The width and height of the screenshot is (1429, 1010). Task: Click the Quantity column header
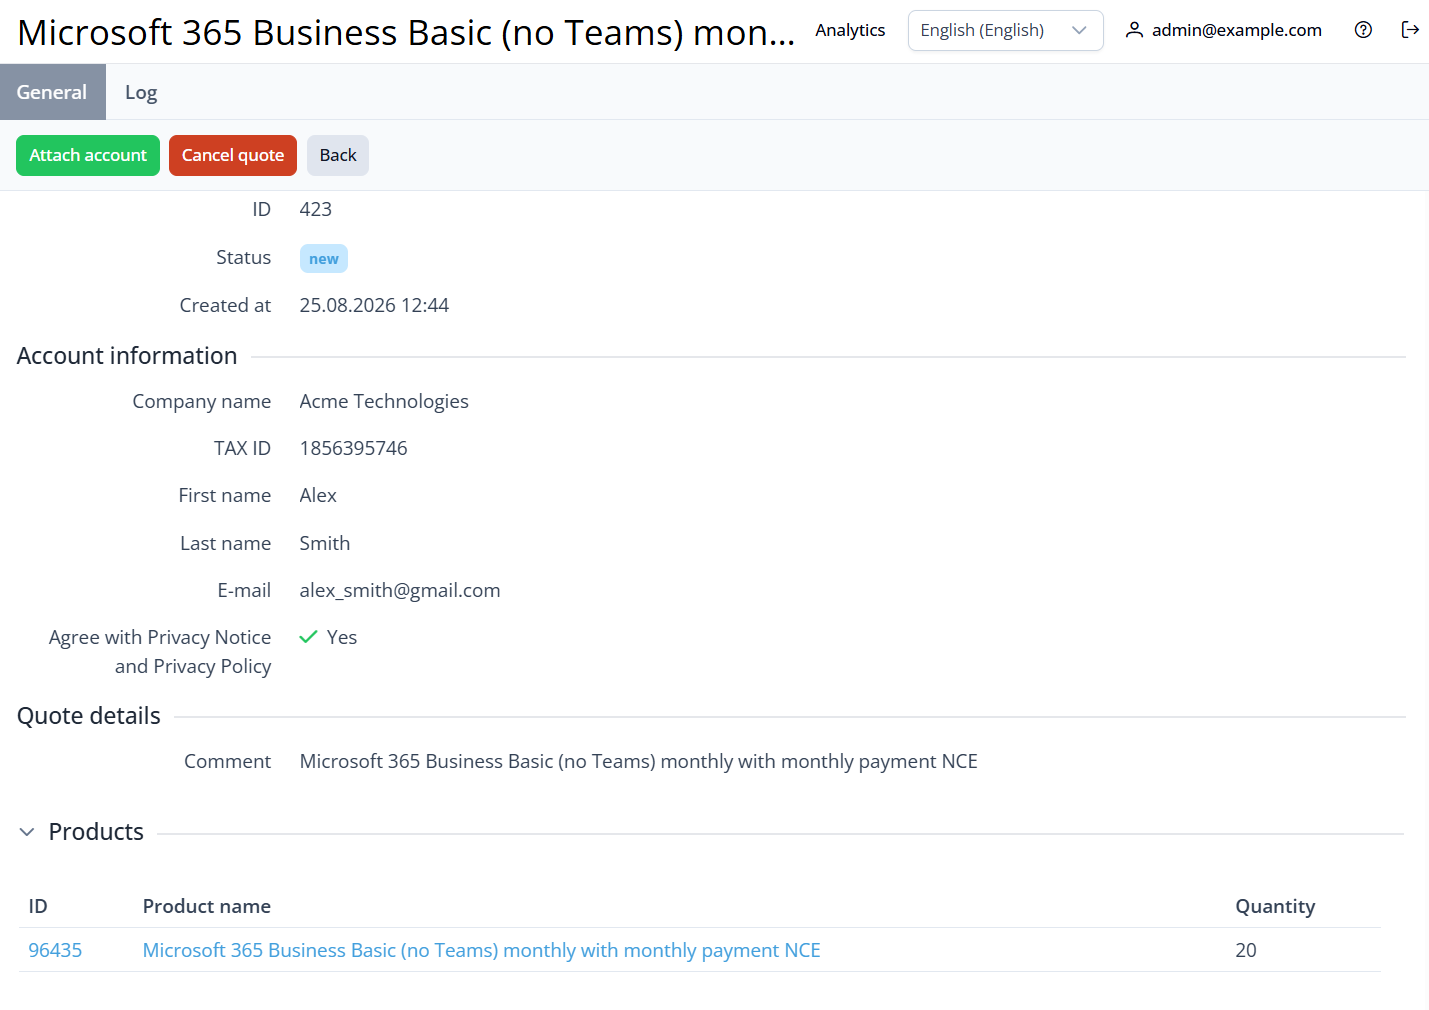tap(1275, 906)
